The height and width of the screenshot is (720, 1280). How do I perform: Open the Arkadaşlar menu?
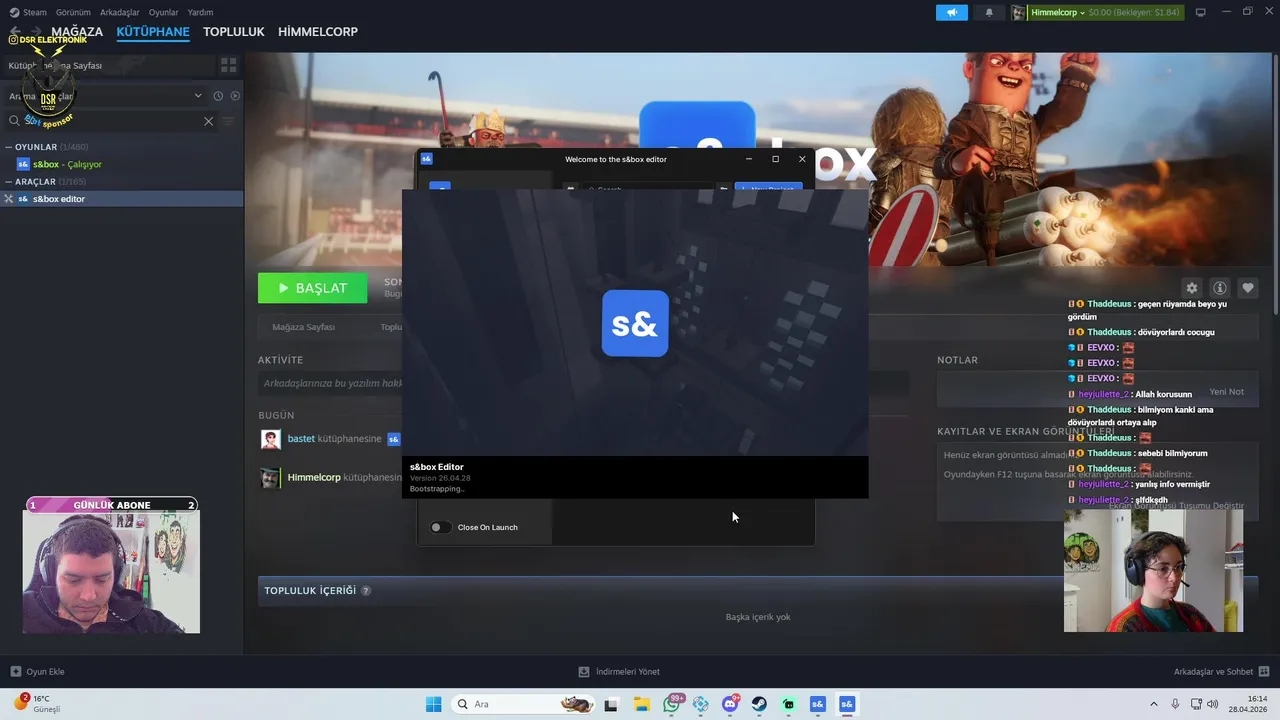click(119, 12)
